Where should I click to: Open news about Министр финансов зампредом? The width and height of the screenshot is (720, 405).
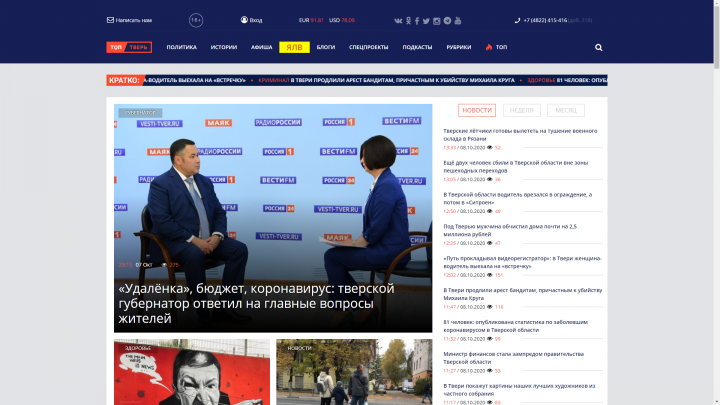tap(513, 358)
